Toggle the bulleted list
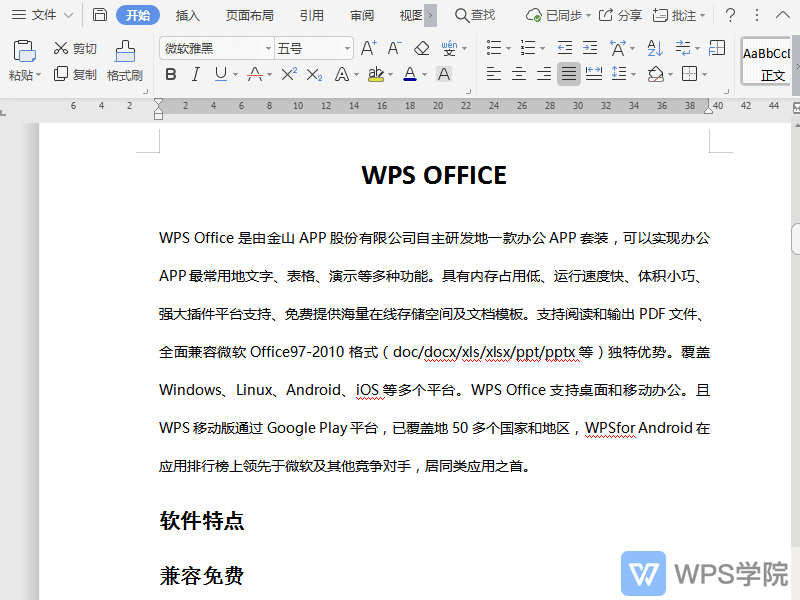 [x=494, y=47]
